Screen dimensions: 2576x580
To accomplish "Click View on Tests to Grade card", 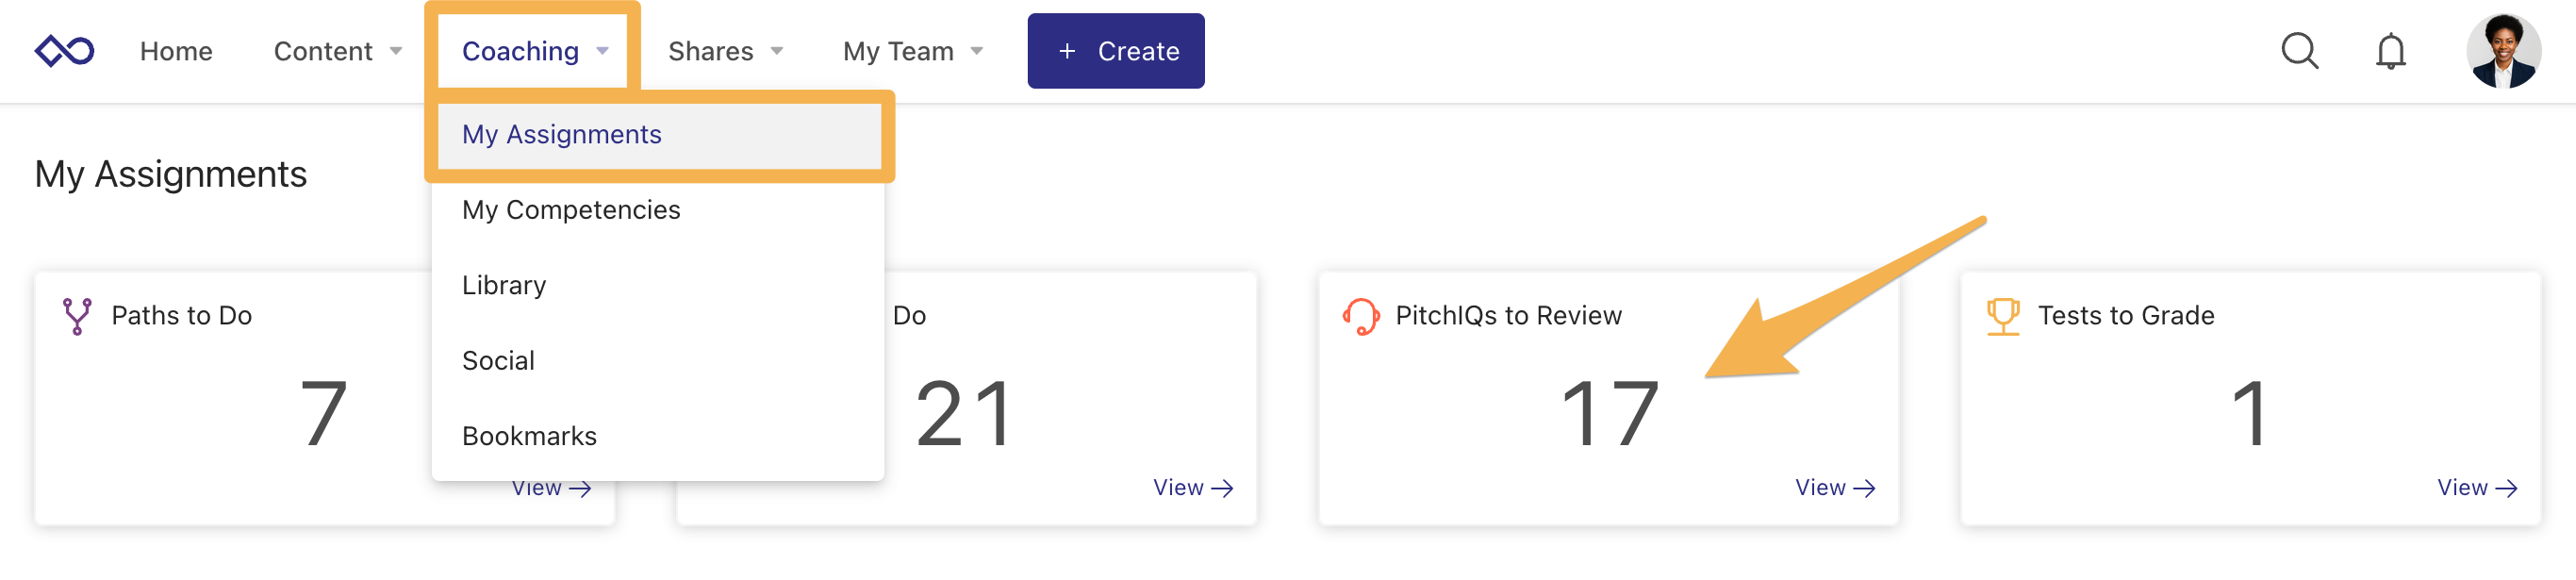I will [x=2475, y=487].
